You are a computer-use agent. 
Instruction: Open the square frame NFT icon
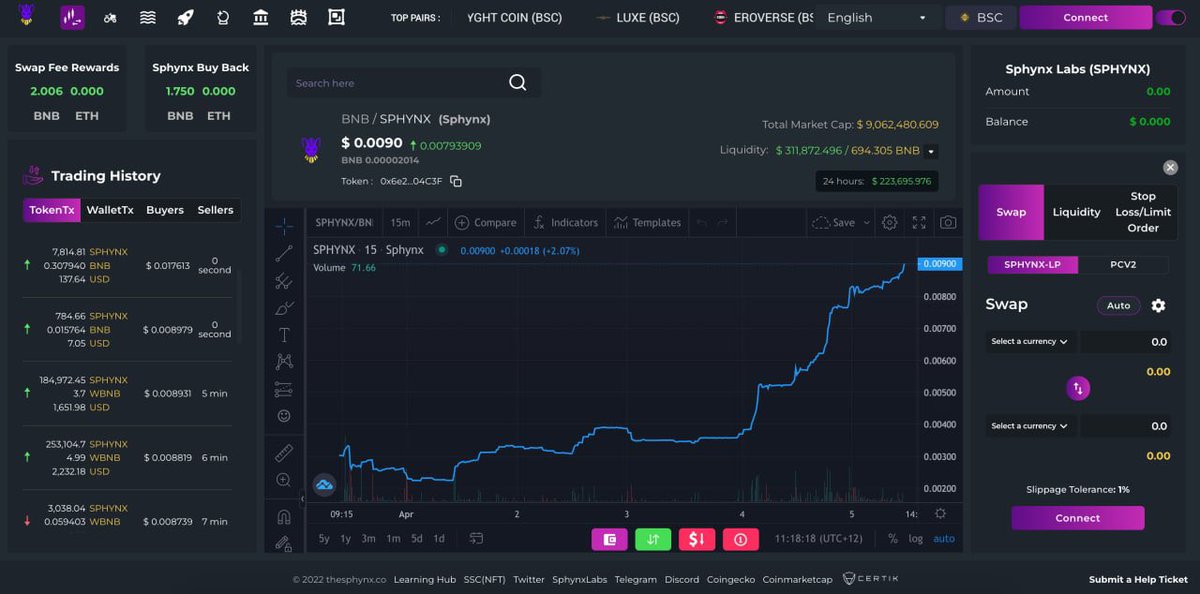pos(336,17)
